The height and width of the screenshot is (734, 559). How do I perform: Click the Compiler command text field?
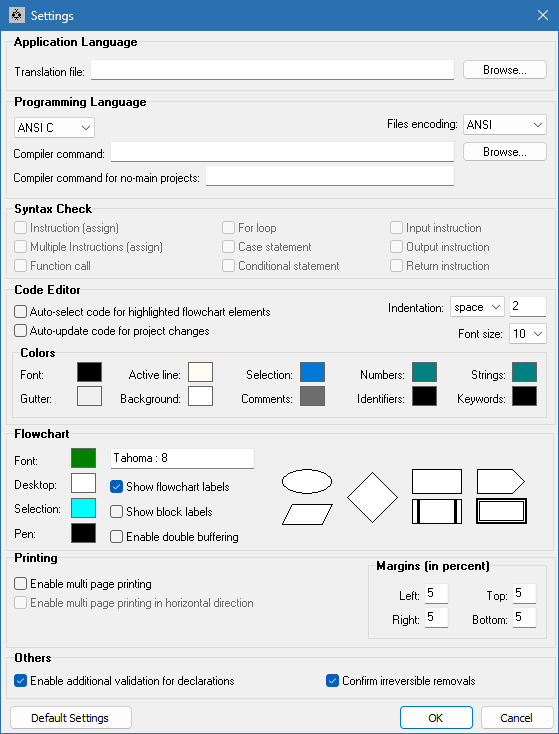coord(282,152)
